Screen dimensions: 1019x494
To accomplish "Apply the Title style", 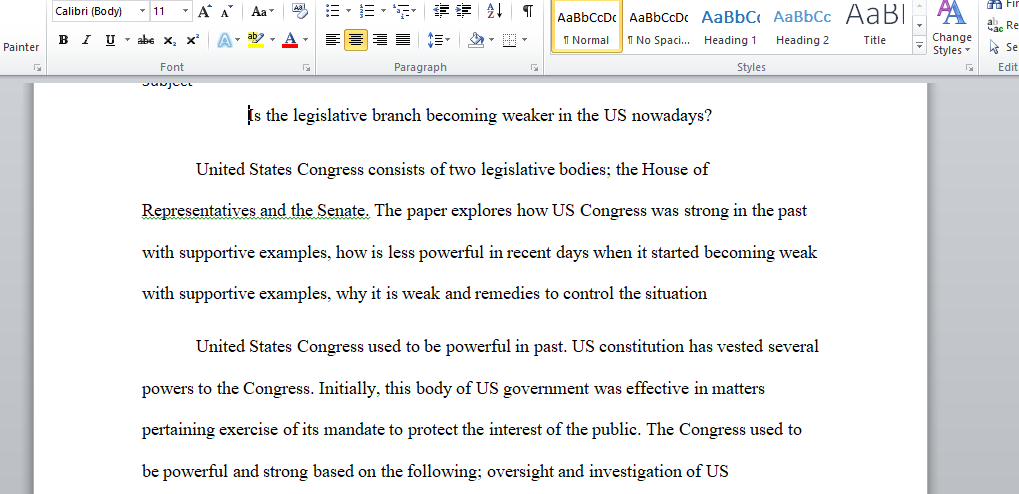I will (875, 27).
